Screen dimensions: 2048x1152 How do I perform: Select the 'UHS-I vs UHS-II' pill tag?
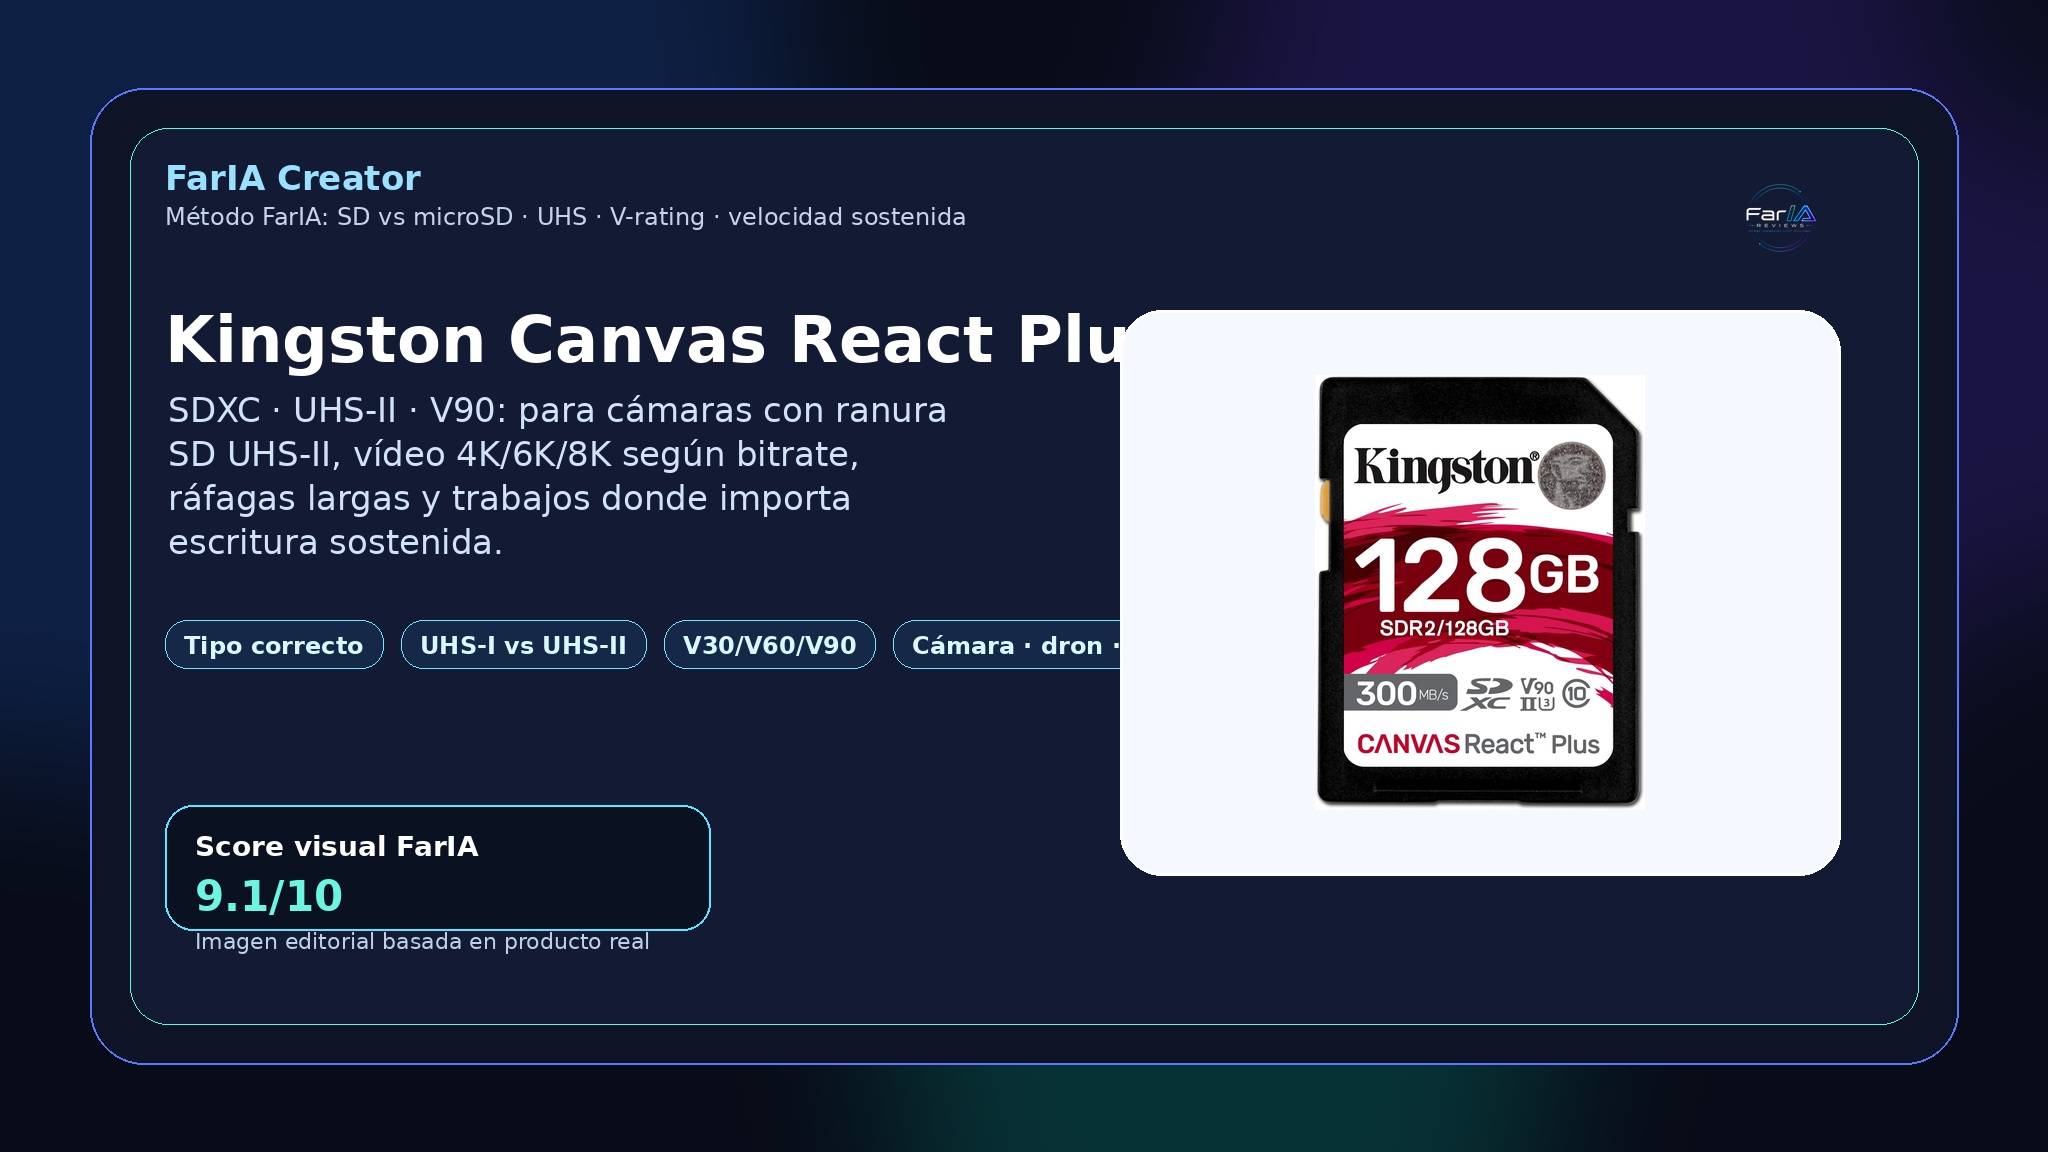point(524,645)
